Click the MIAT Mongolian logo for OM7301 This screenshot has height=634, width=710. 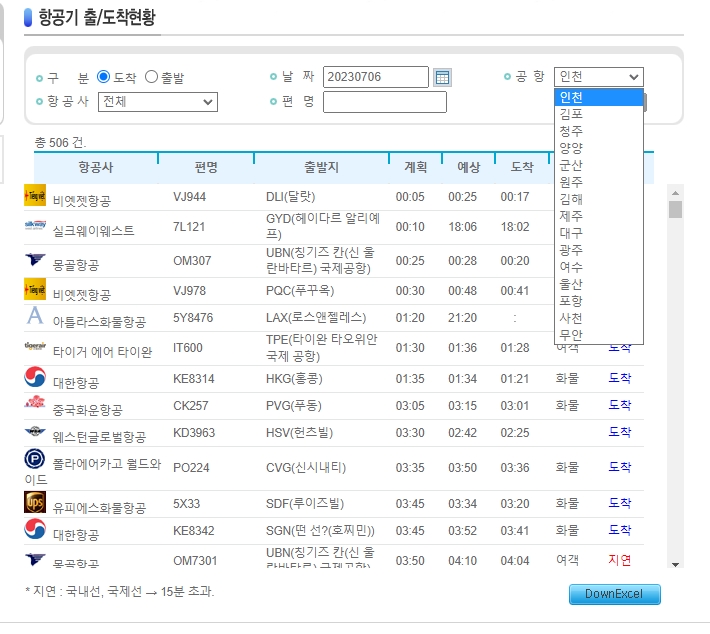35,559
